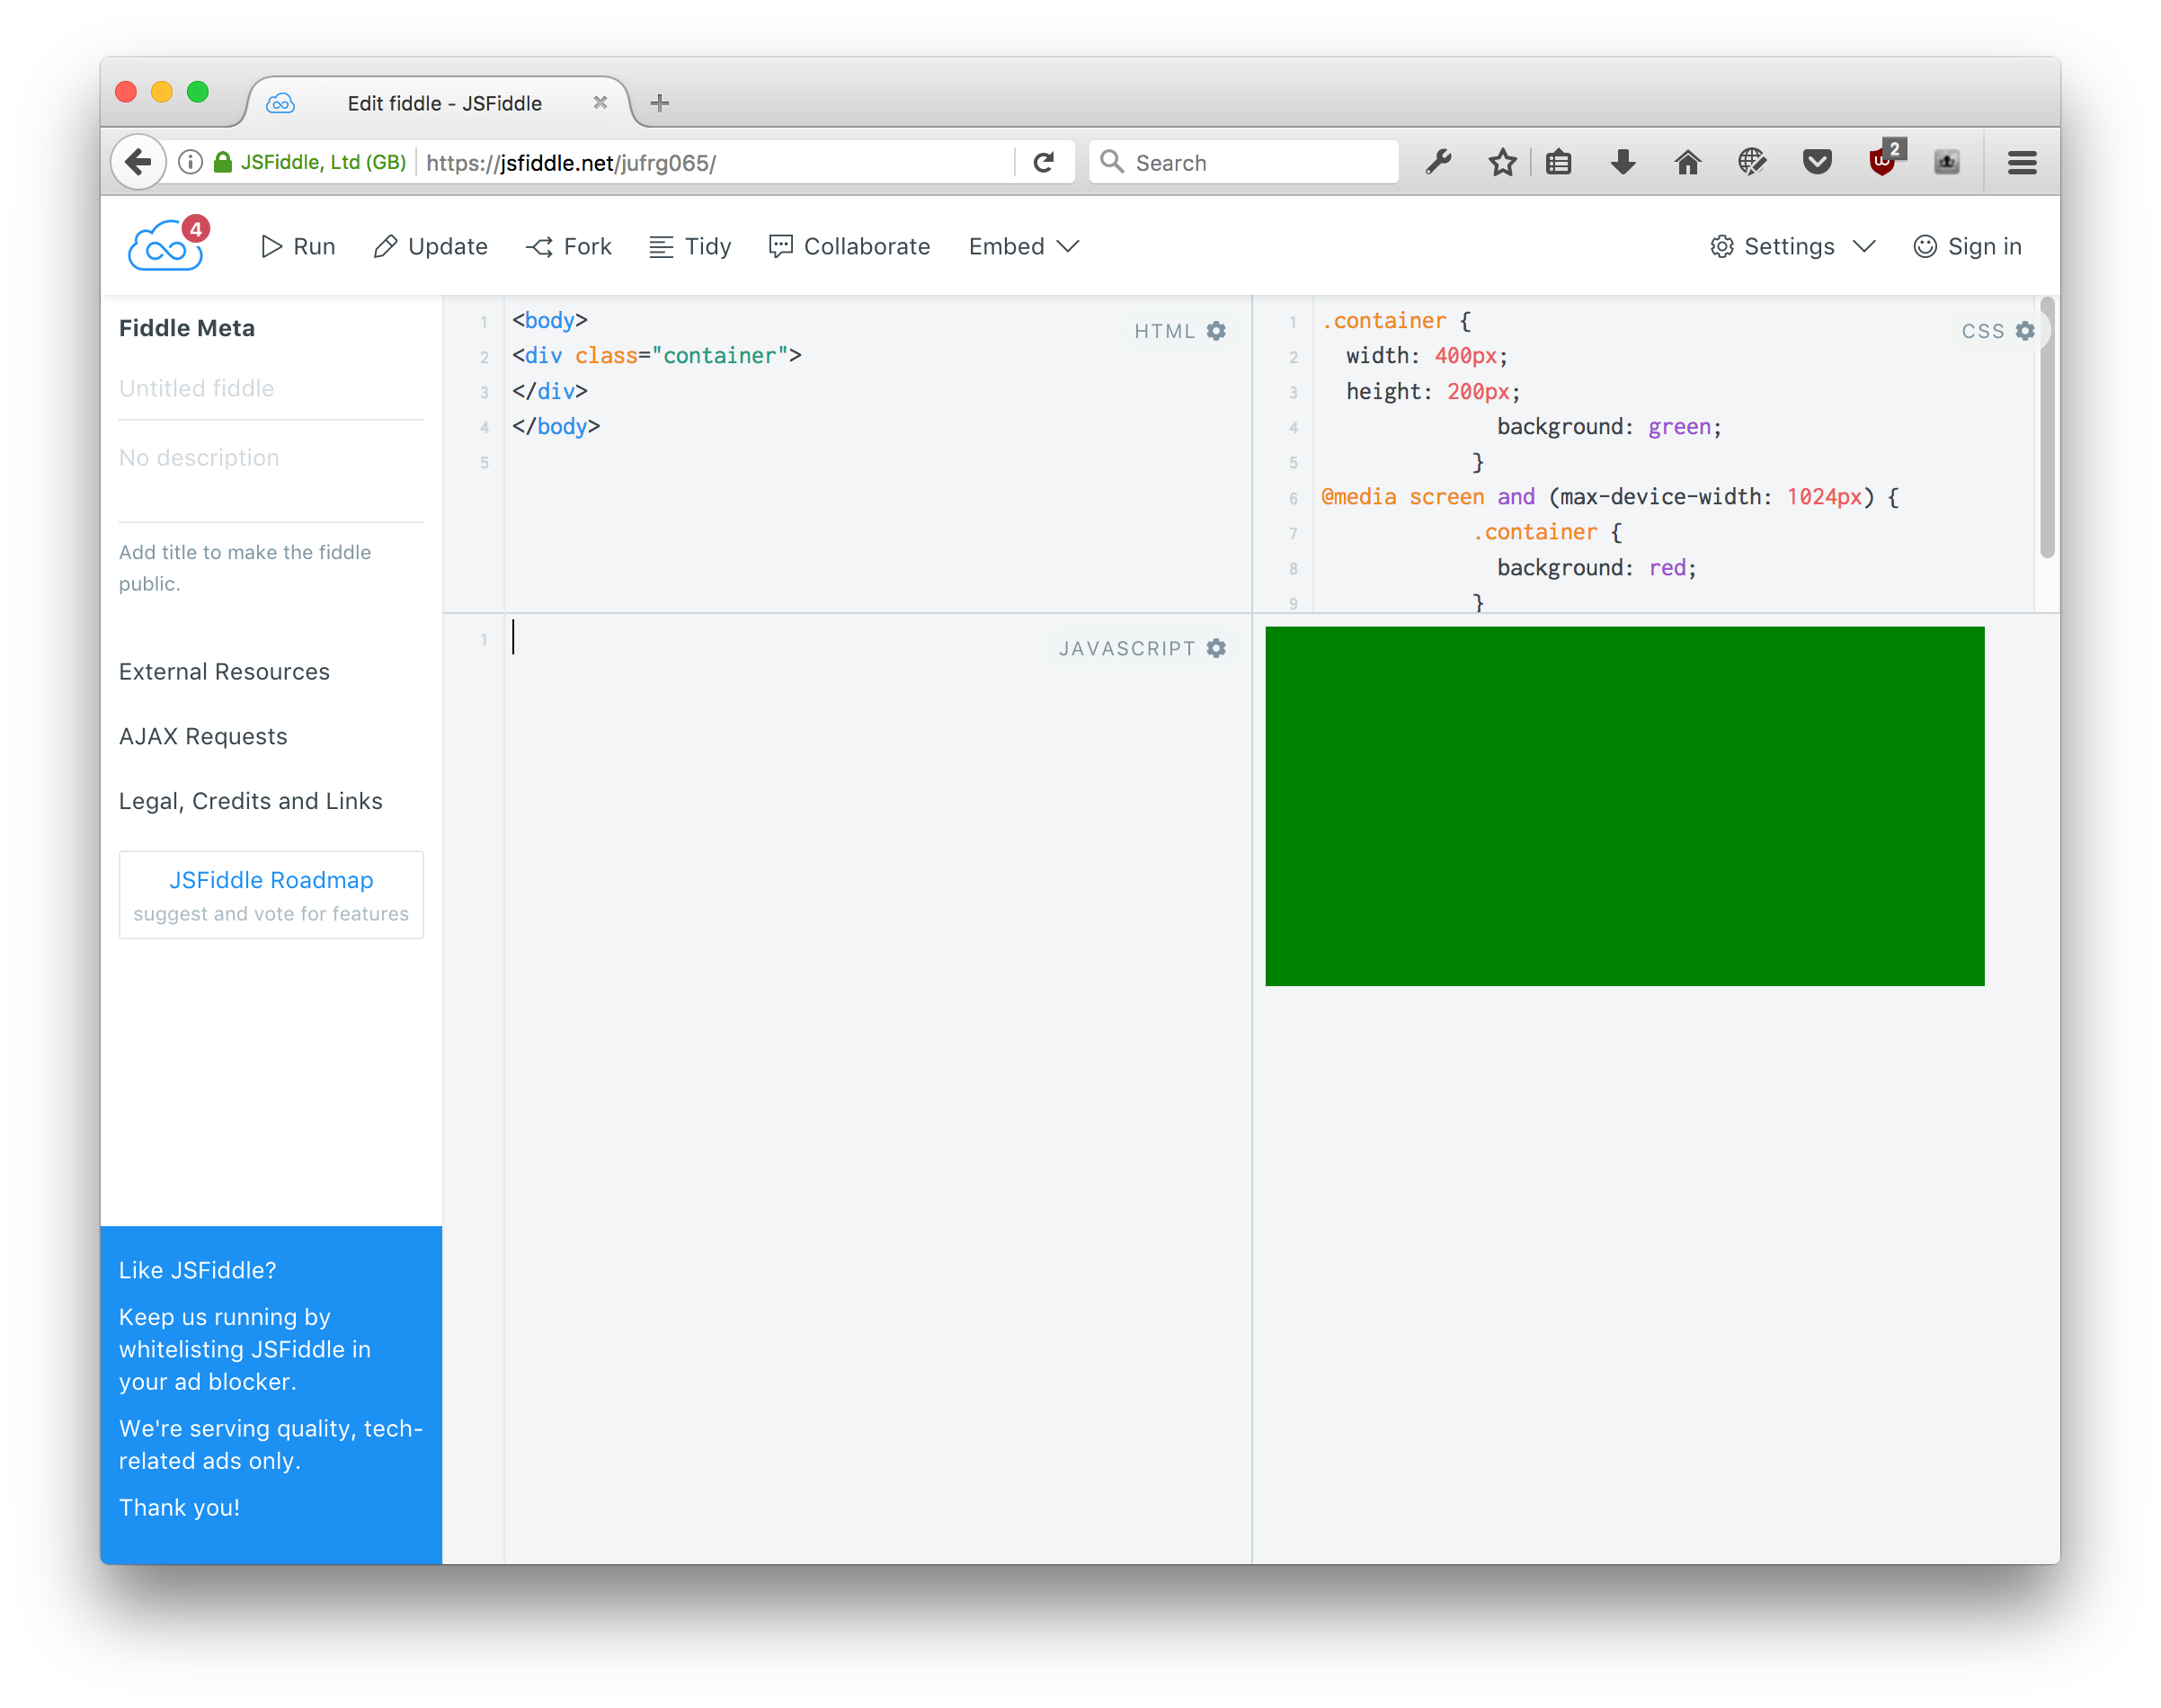Reload the current page
The image size is (2161, 1708).
tap(1045, 161)
